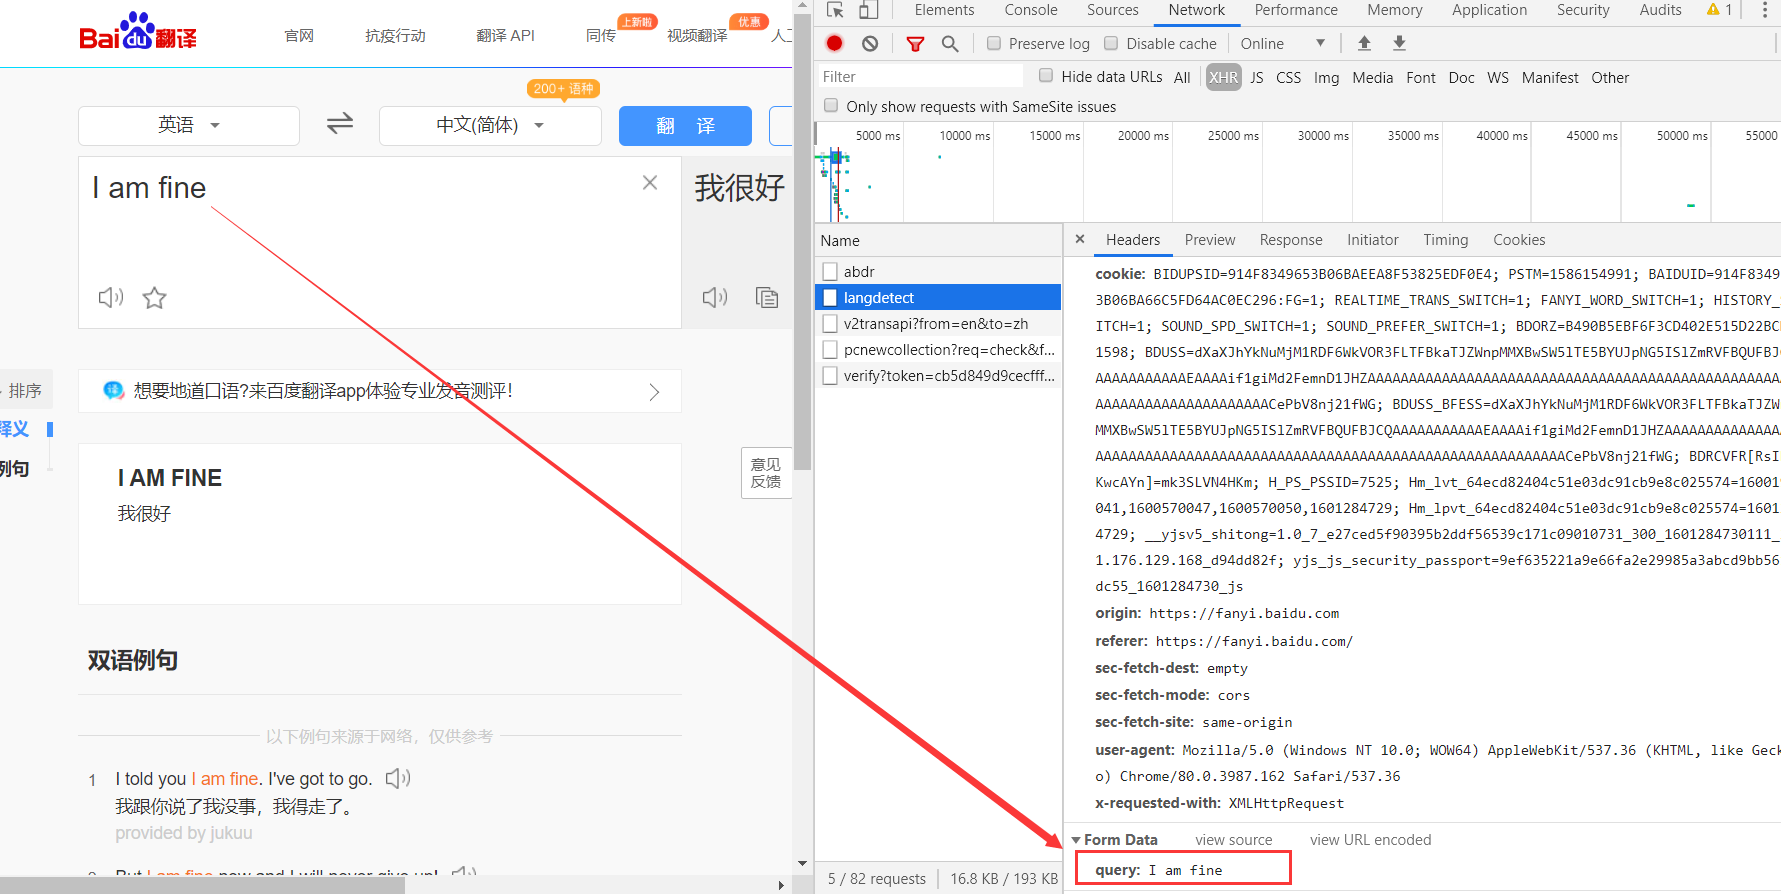
Task: Click the blue 翻译 translate button
Action: tap(685, 126)
